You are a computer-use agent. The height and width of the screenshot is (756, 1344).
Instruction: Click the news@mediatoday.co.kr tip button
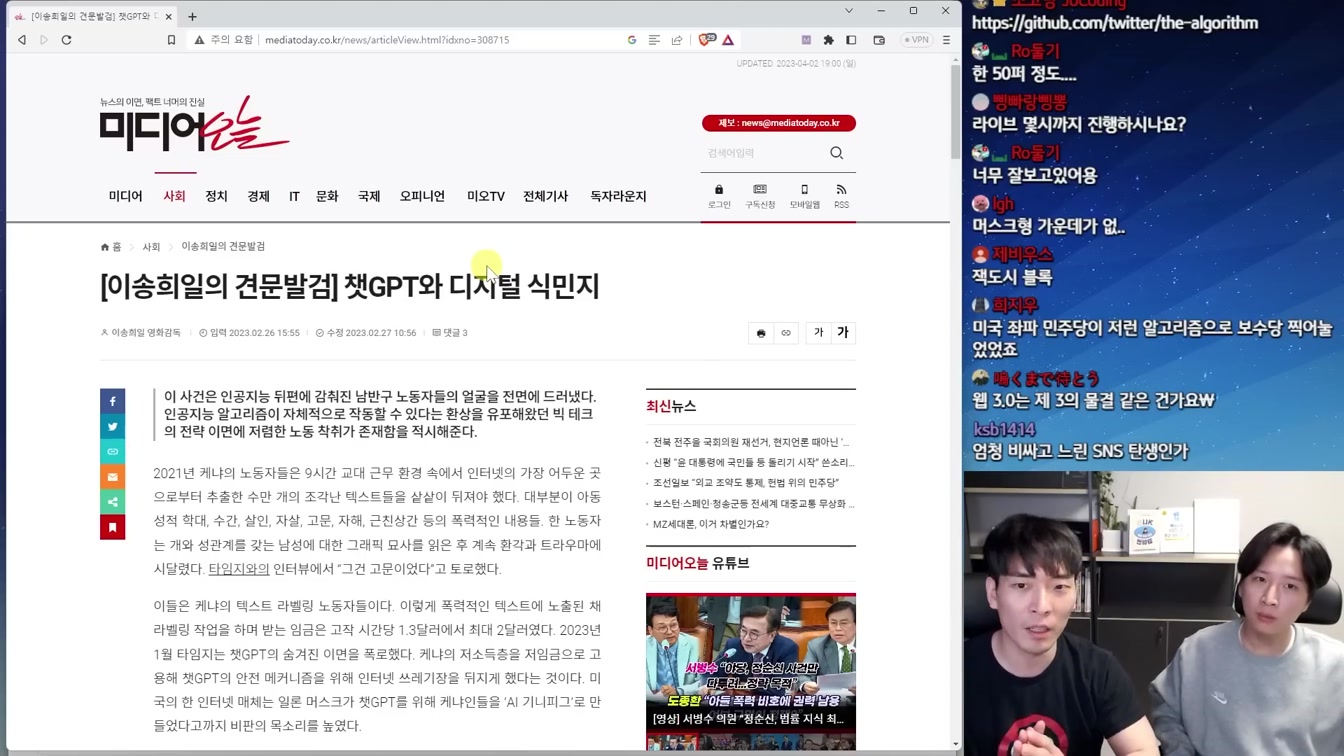pyautogui.click(x=779, y=123)
